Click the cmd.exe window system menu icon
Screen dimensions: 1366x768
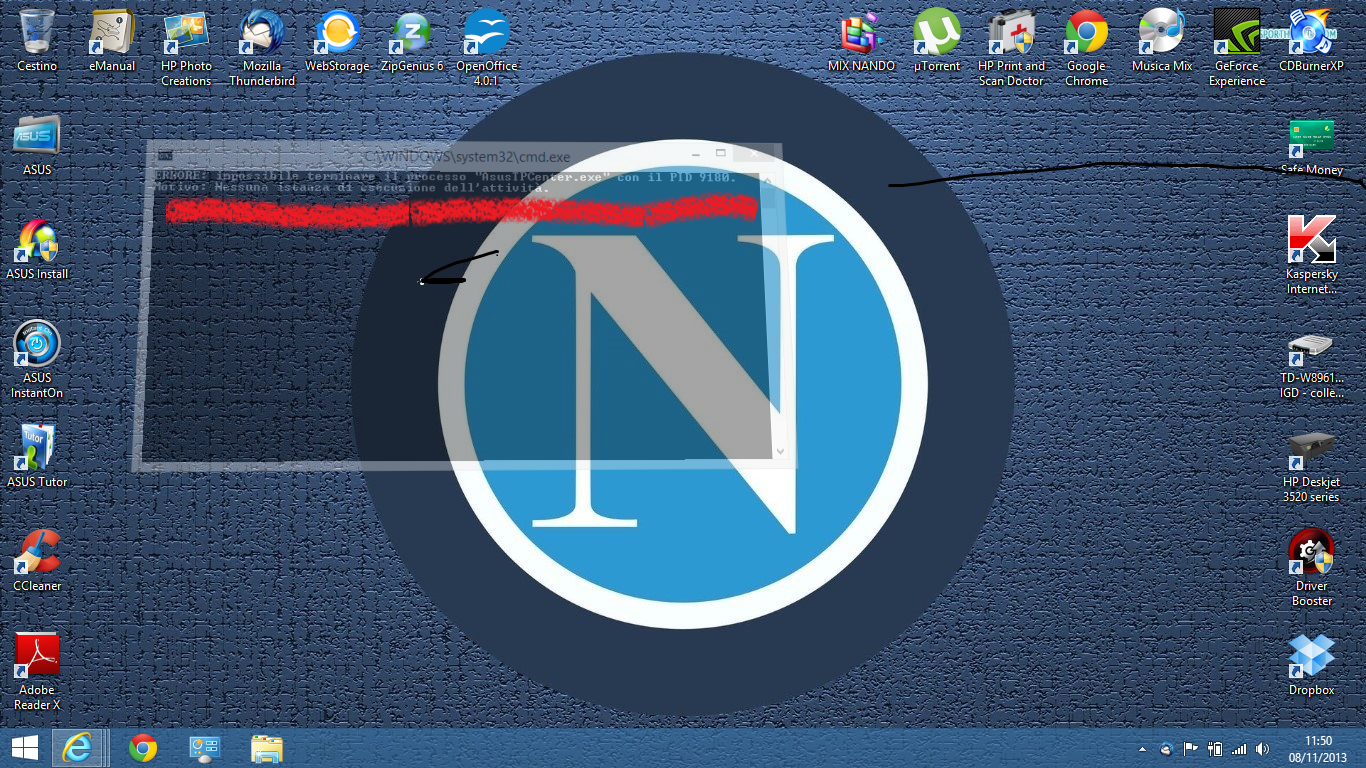[165, 157]
